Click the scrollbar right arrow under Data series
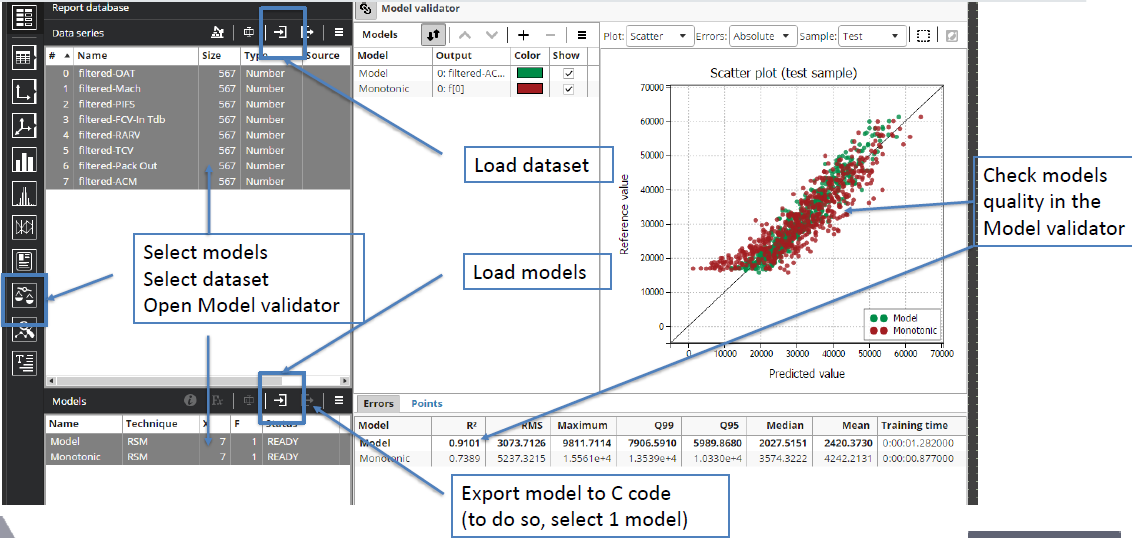The width and height of the screenshot is (1132, 538). (346, 381)
